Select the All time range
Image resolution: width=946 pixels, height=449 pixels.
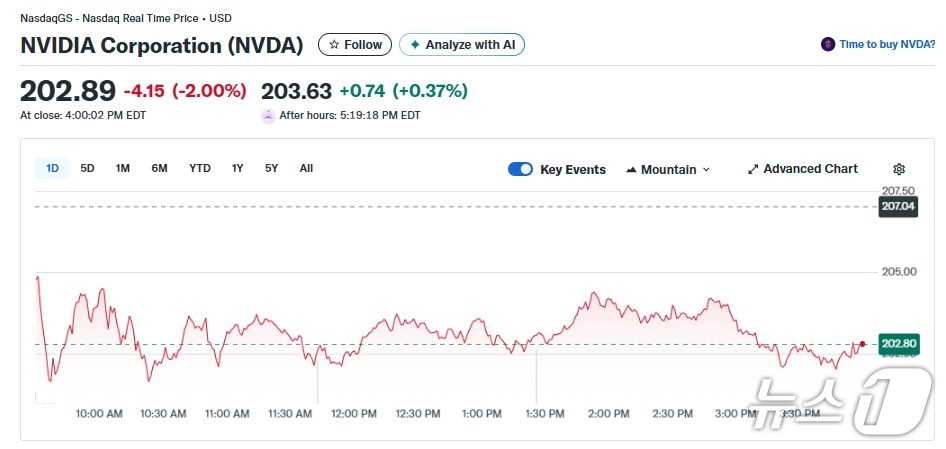(306, 168)
